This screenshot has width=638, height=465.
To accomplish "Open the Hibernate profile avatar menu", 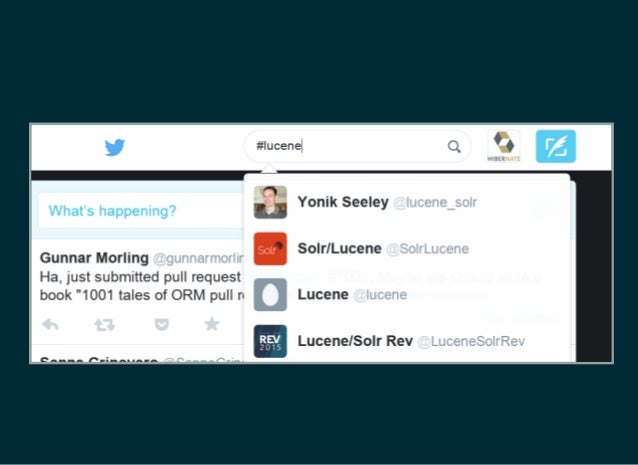I will click(504, 146).
